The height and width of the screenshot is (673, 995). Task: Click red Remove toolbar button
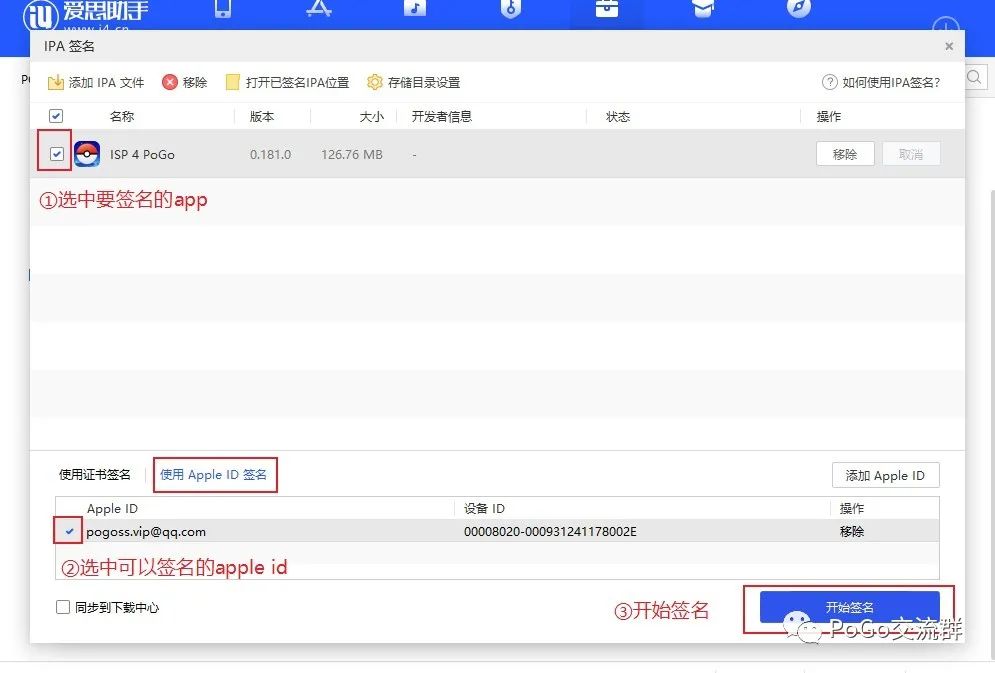185,82
